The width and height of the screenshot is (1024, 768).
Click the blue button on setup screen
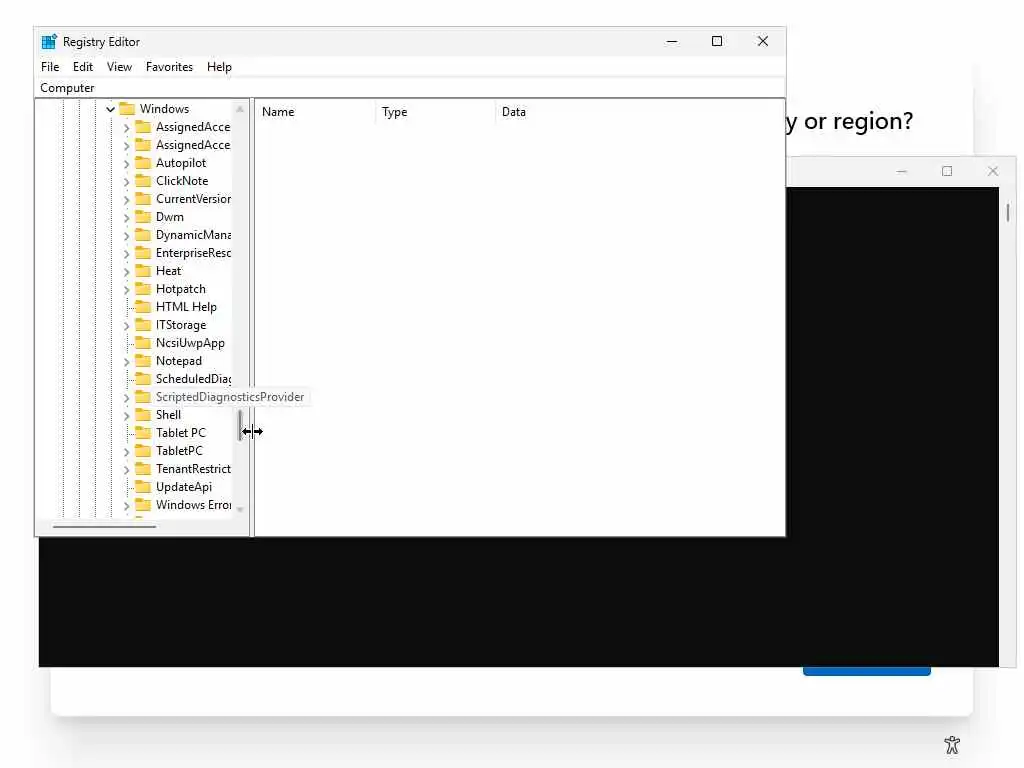[867, 671]
